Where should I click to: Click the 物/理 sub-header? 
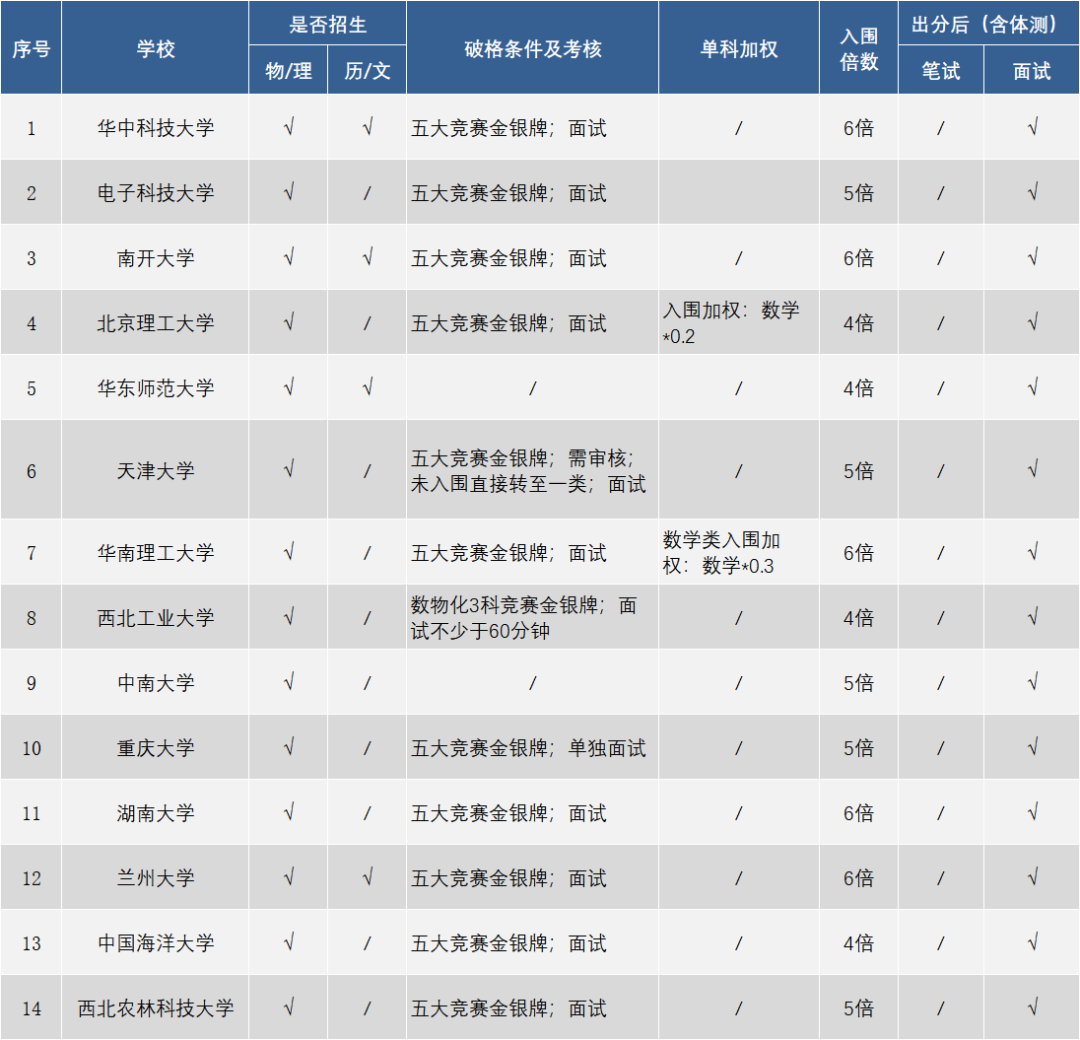pos(288,70)
